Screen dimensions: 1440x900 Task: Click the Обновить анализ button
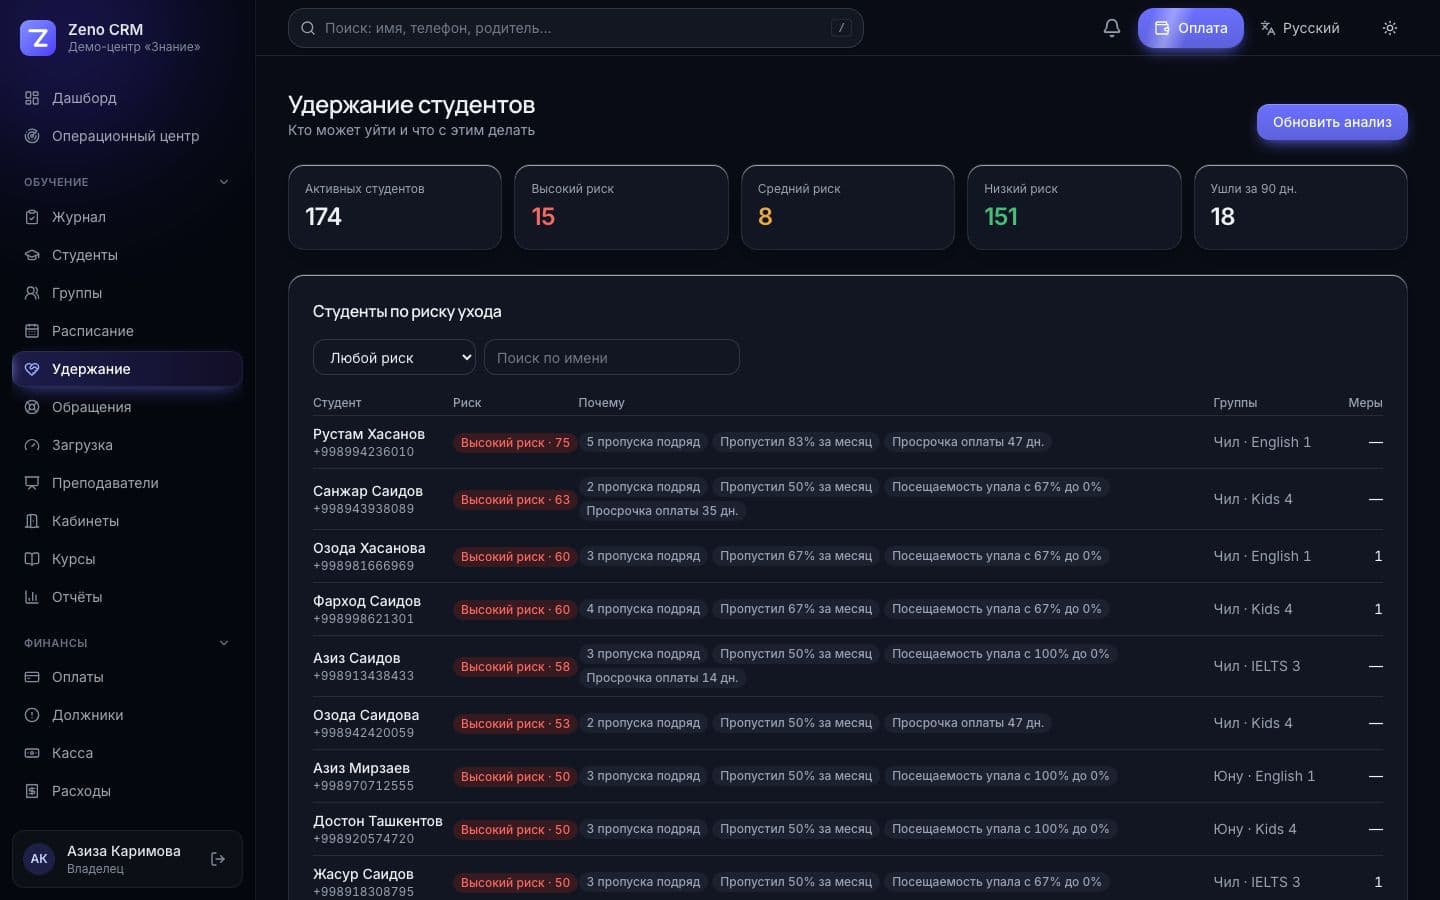coord(1332,122)
